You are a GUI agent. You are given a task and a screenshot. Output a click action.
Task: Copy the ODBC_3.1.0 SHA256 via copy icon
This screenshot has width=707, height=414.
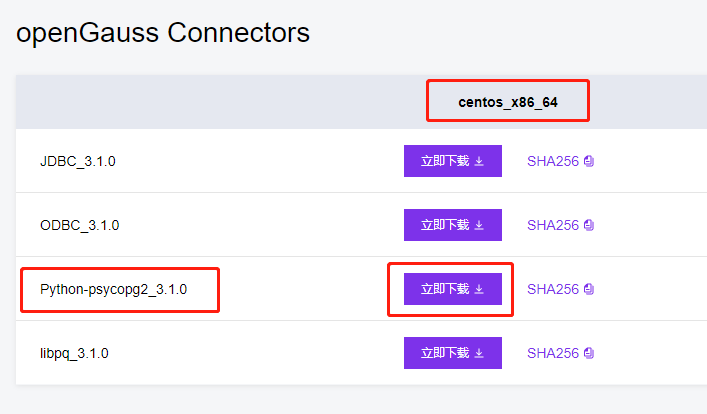589,225
